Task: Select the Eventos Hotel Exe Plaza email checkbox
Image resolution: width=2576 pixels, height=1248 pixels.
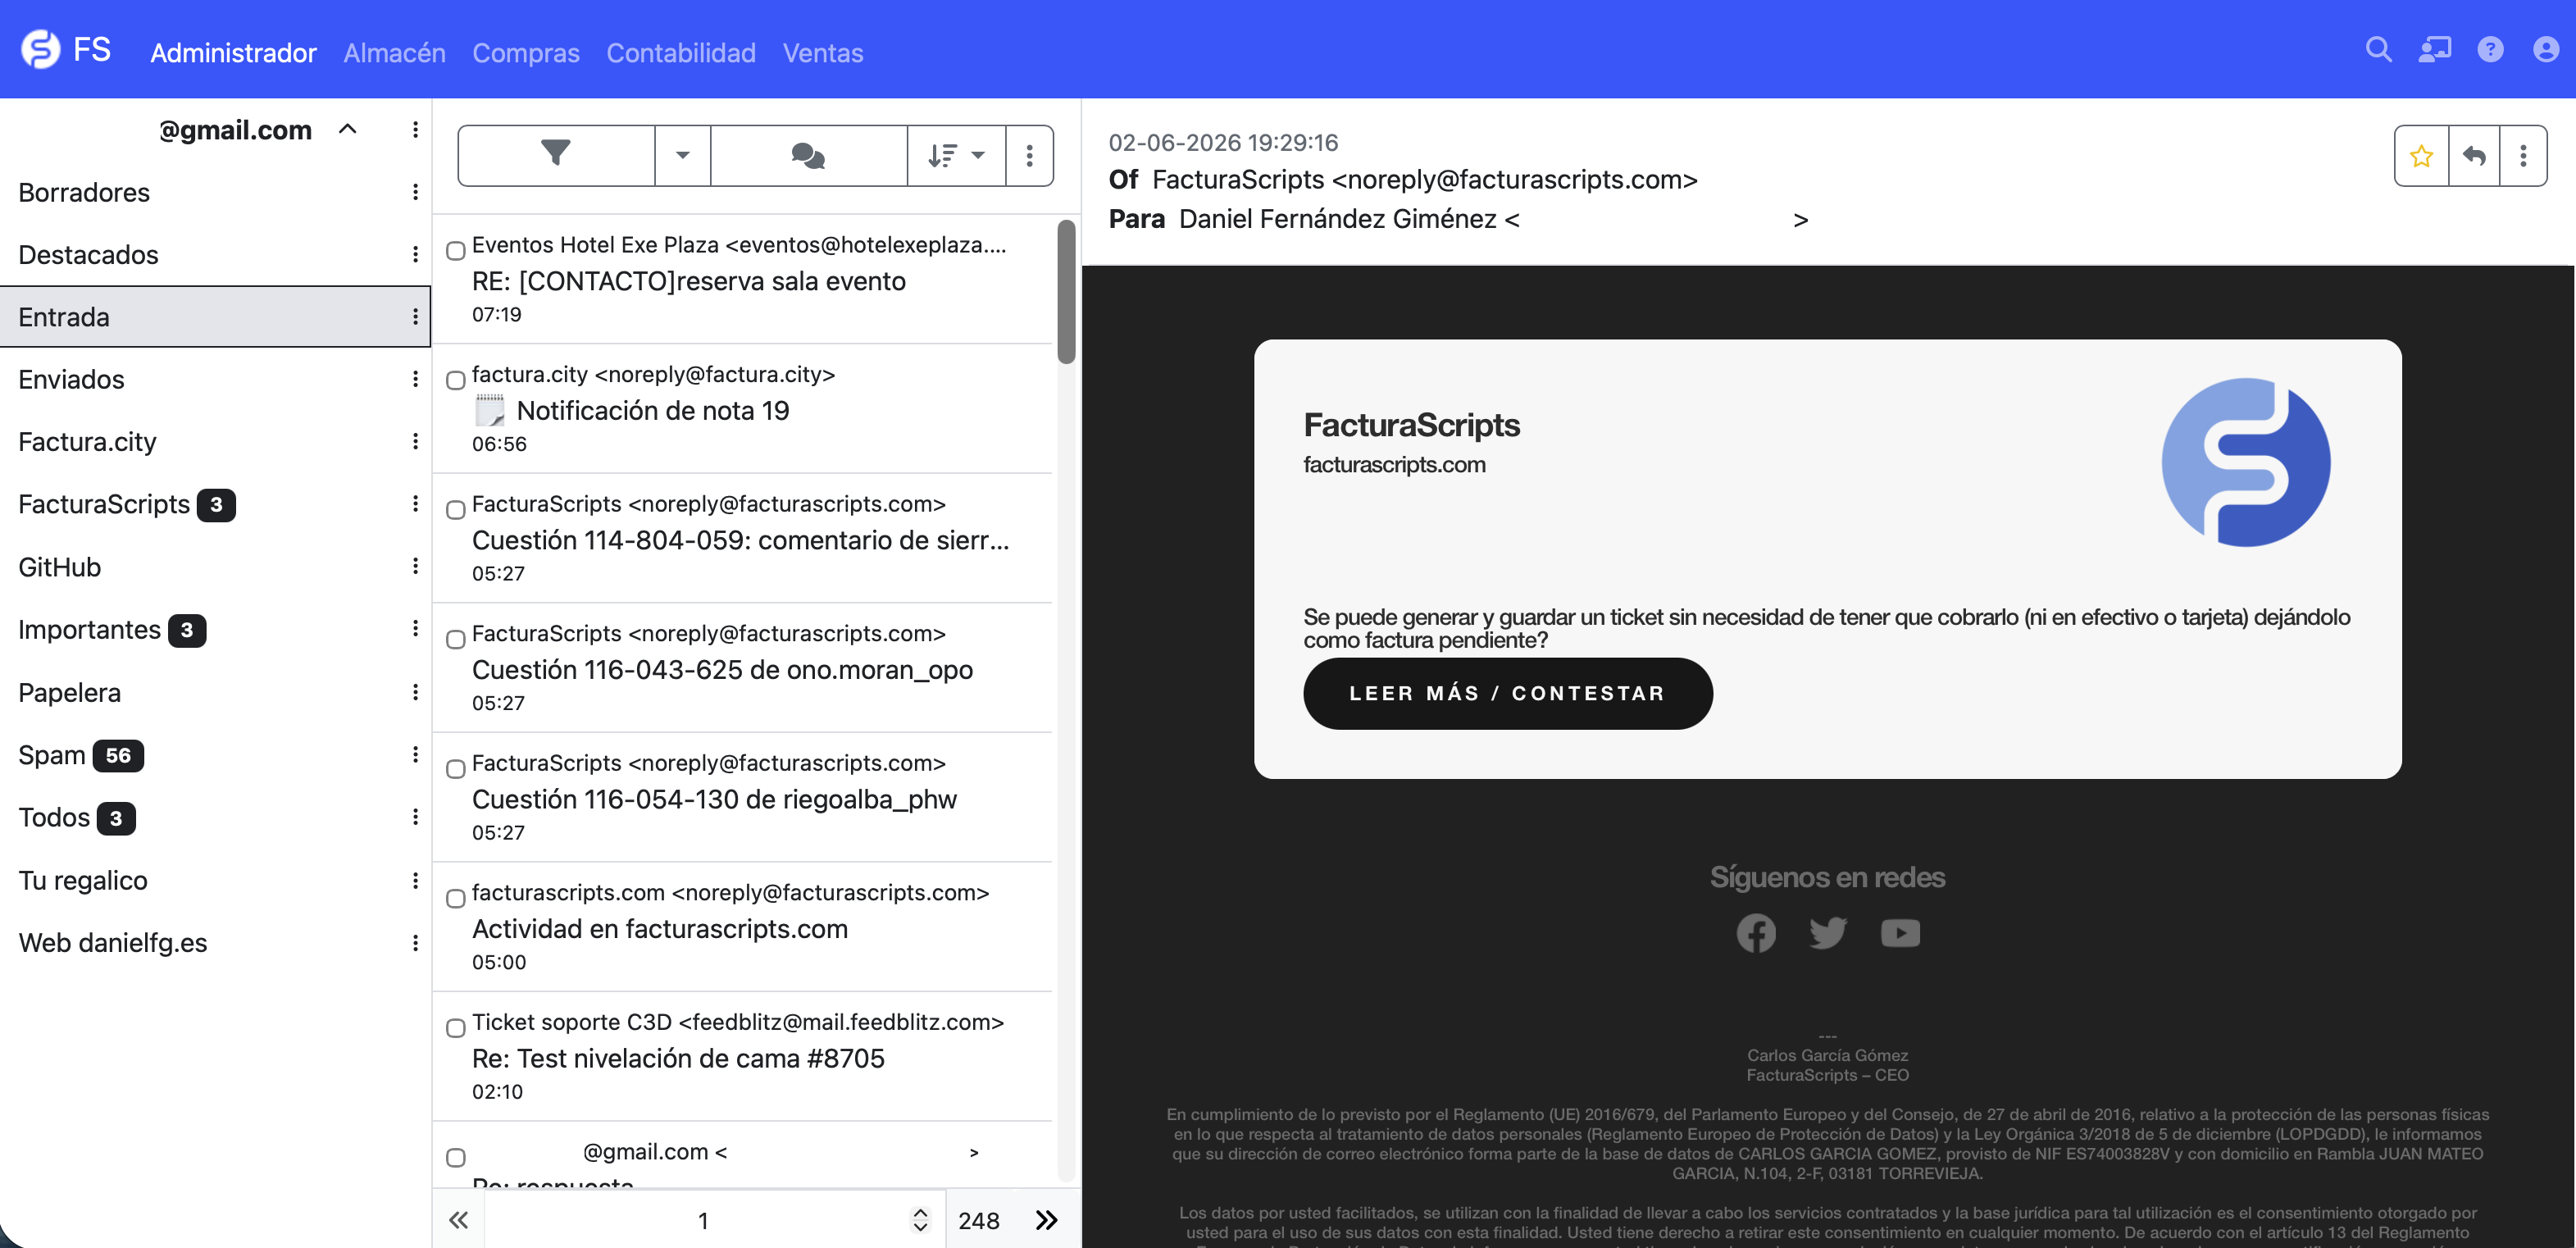Action: [455, 251]
